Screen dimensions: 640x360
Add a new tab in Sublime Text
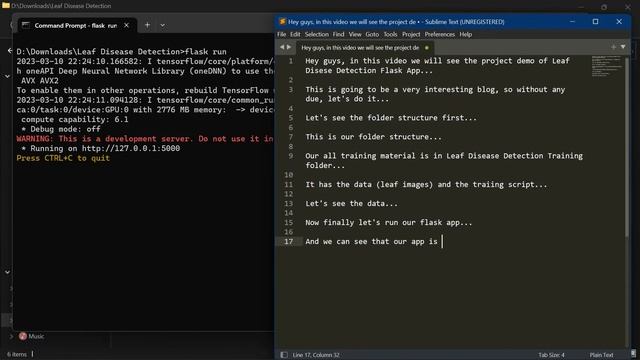[613, 47]
